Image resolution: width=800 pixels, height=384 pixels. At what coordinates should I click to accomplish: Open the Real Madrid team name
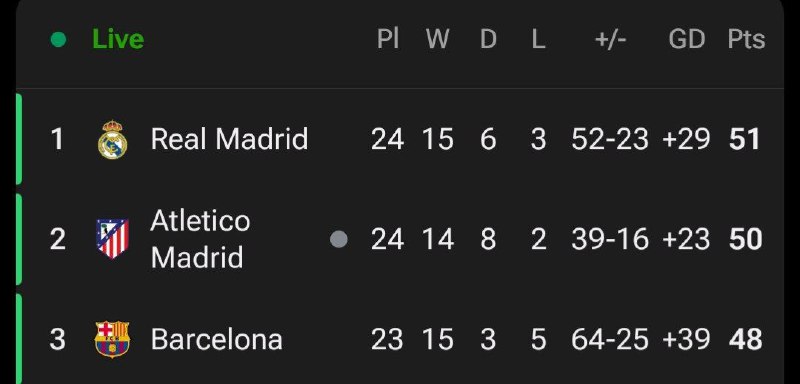[x=229, y=139]
